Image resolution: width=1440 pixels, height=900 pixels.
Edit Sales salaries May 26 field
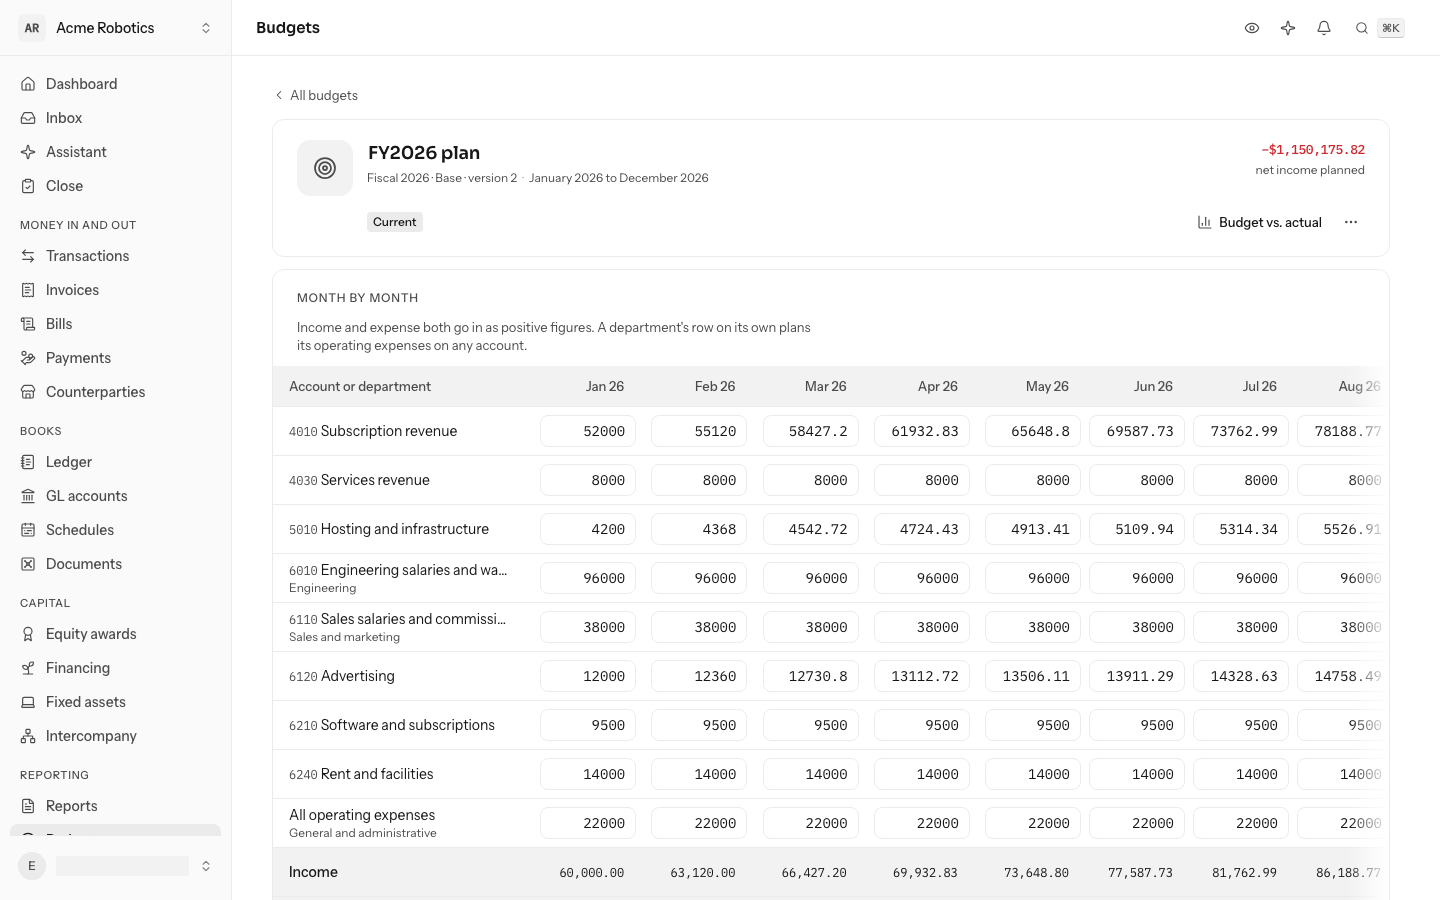click(x=1033, y=627)
